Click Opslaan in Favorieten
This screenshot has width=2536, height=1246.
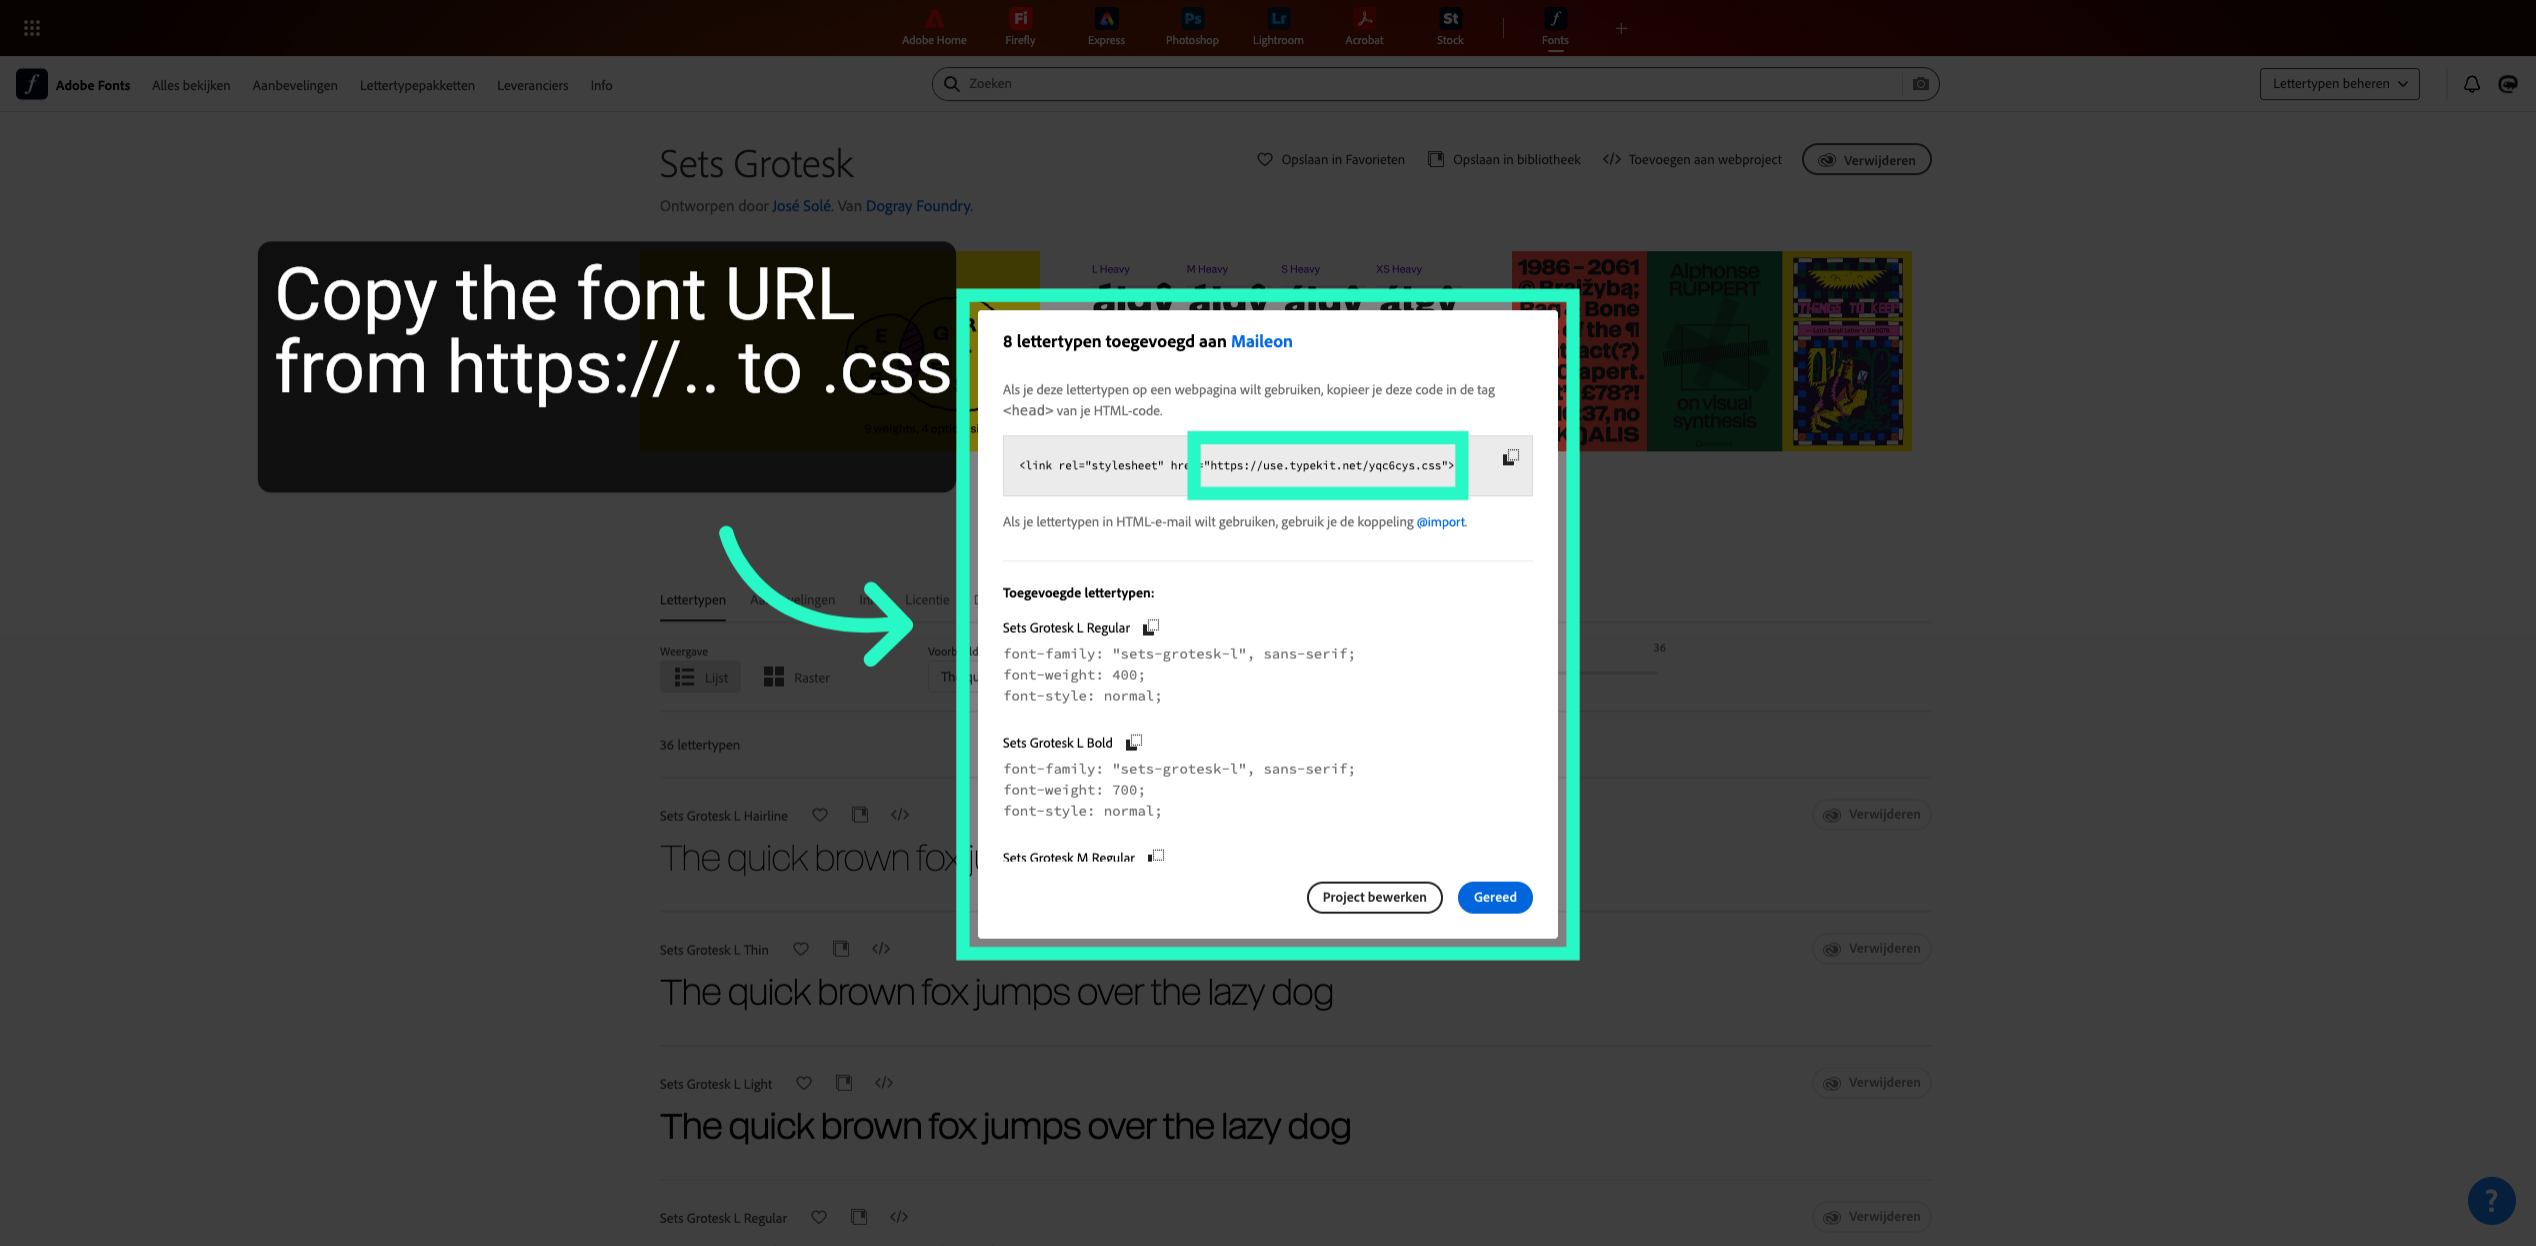1330,160
